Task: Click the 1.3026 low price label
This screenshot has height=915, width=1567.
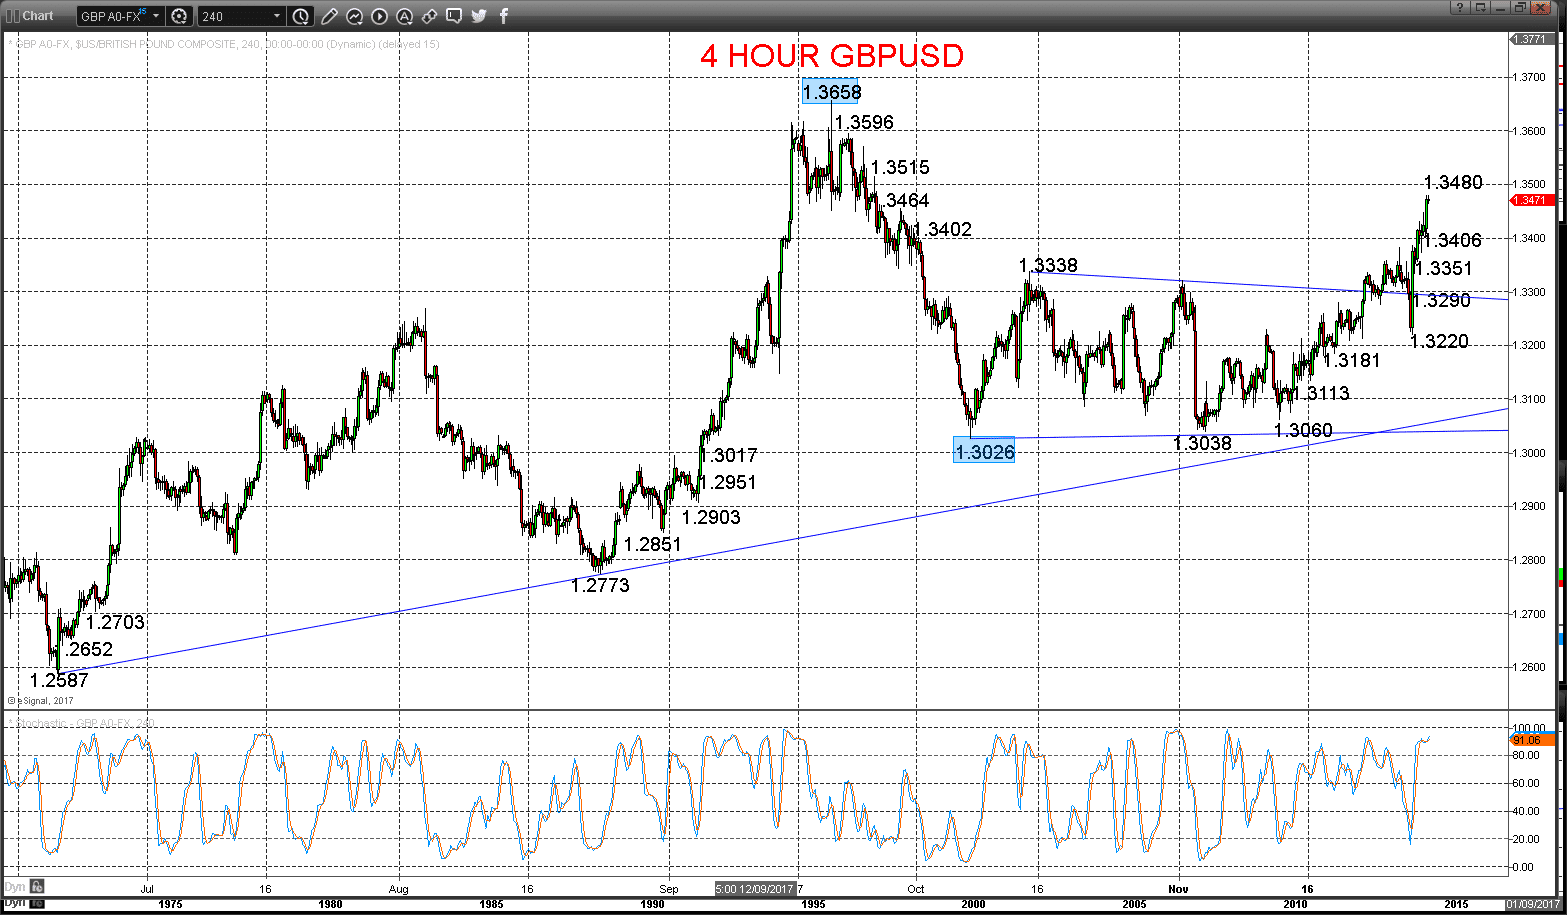Action: point(985,451)
